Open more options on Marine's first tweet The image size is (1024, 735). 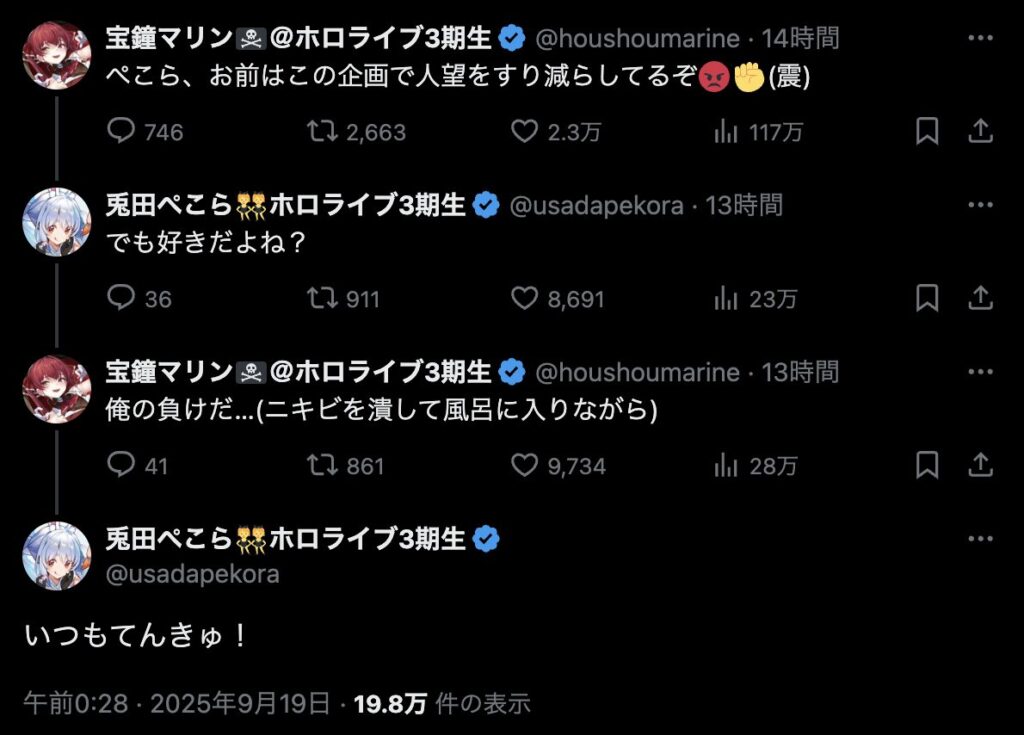981,39
